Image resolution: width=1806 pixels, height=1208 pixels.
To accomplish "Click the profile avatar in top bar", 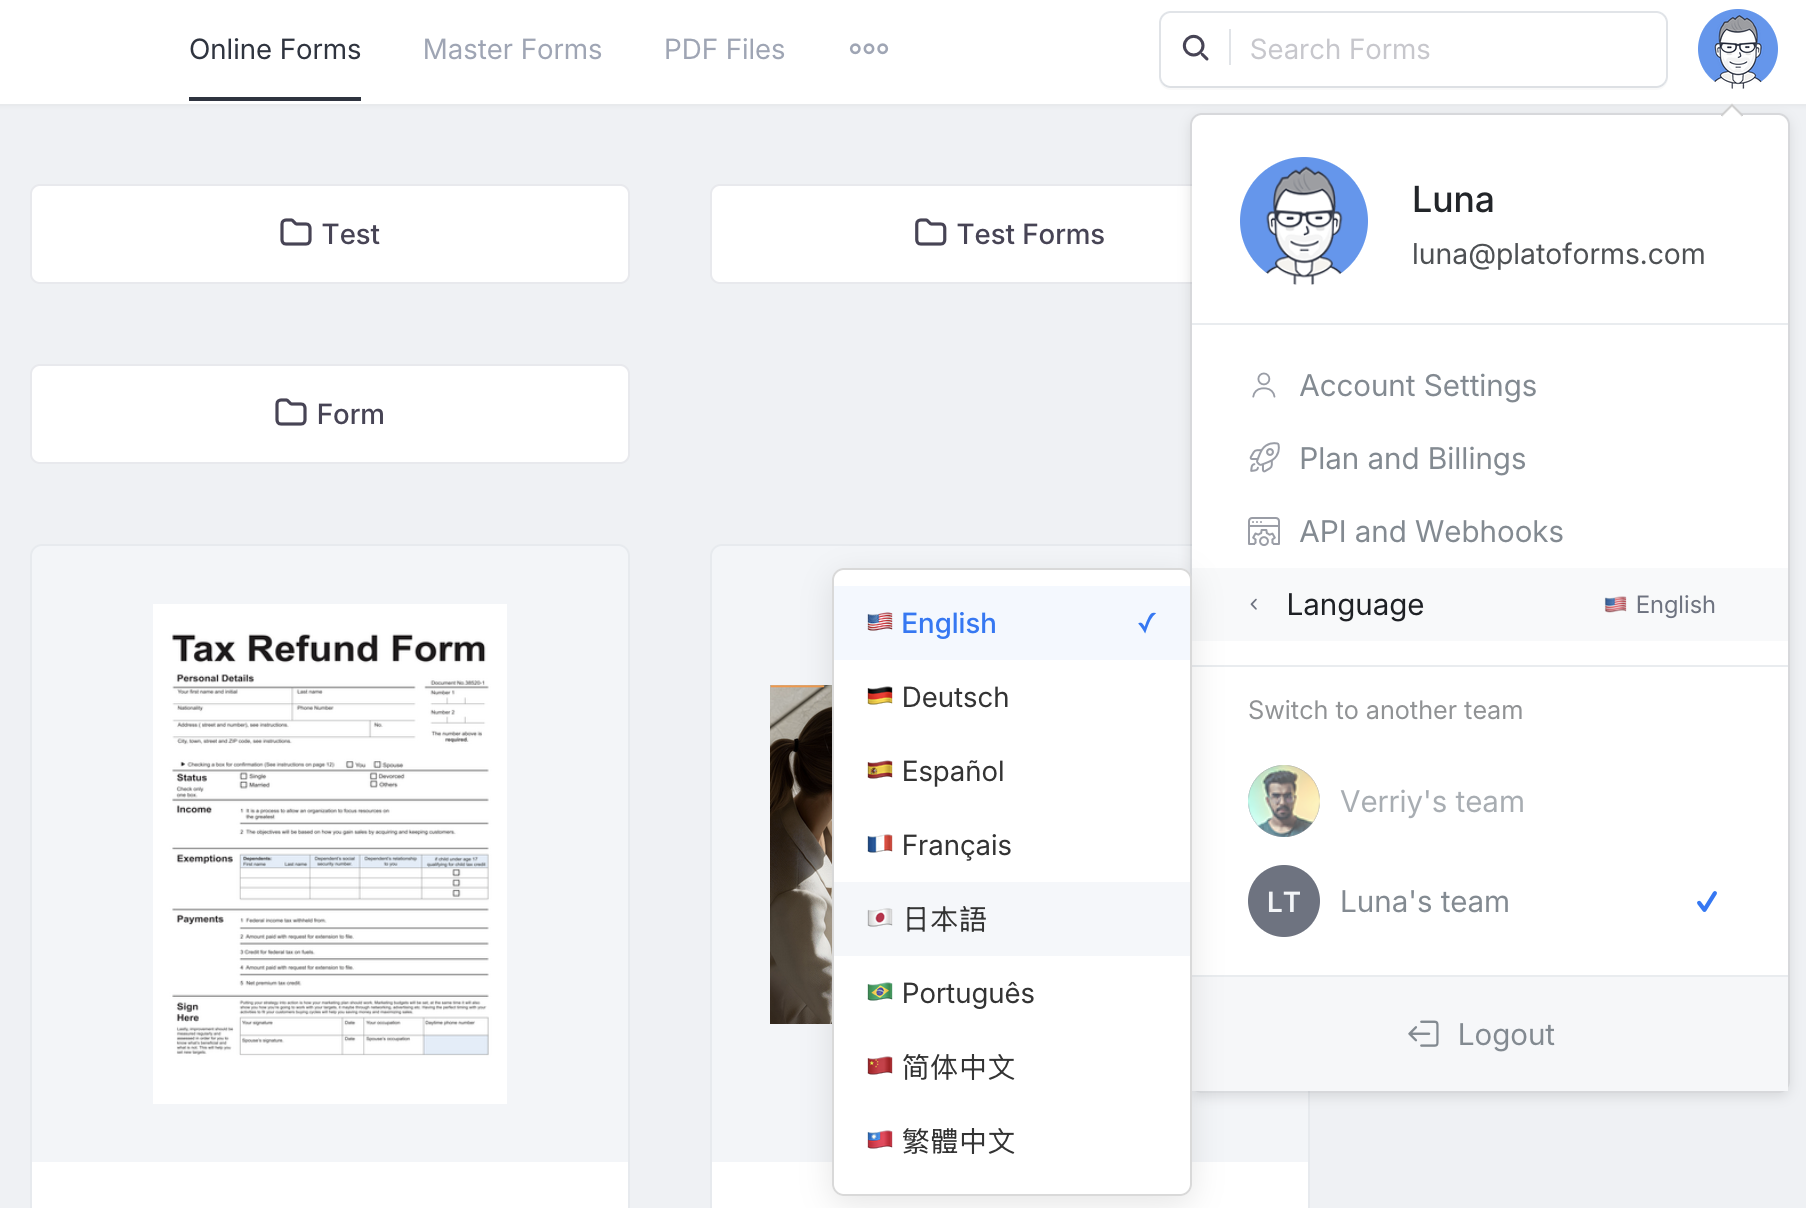I will click(1737, 49).
